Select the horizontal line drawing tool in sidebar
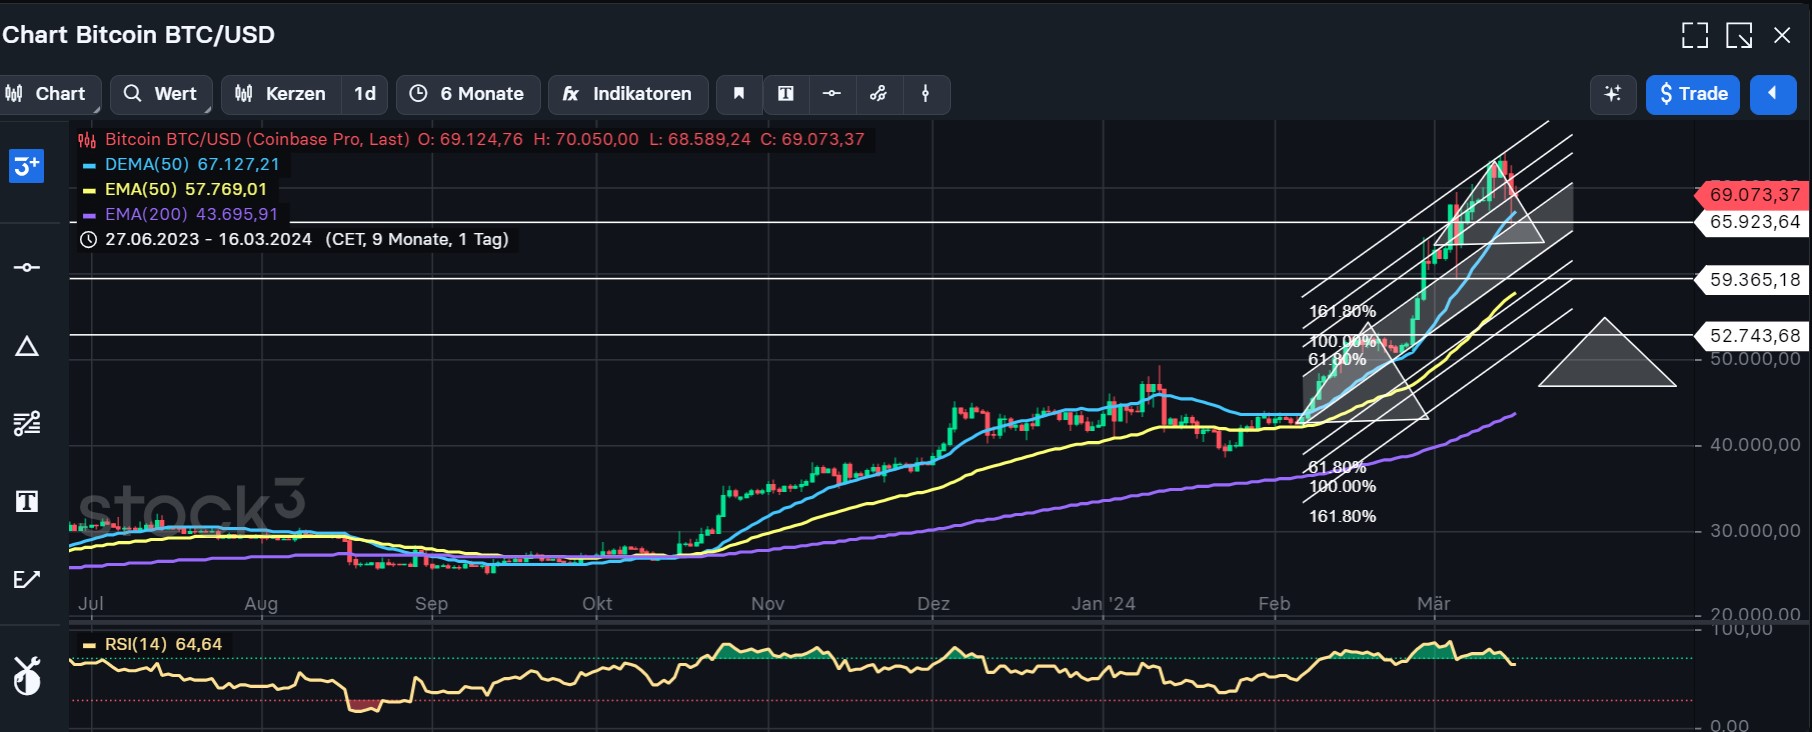This screenshot has width=1812, height=732. (27, 267)
